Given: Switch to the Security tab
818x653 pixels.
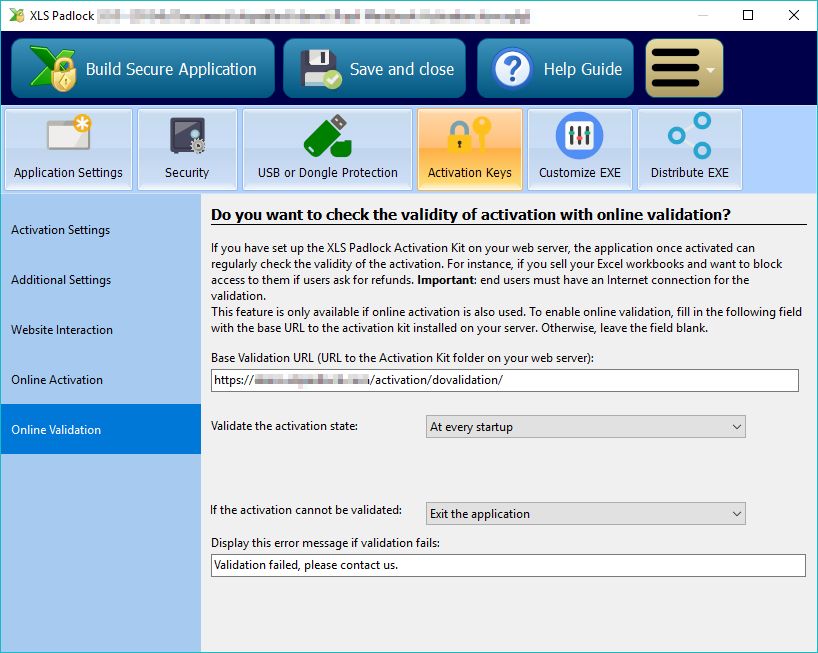Looking at the screenshot, I should 187,150.
